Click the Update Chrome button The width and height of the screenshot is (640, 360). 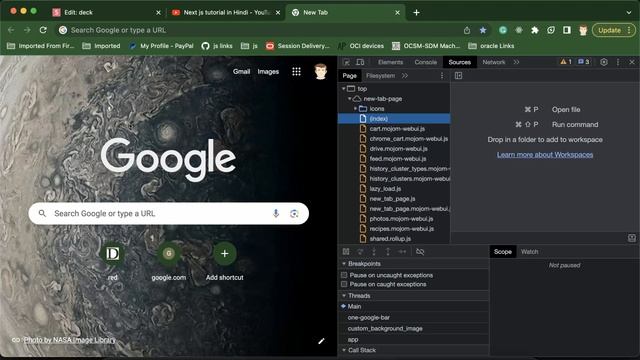click(x=613, y=30)
